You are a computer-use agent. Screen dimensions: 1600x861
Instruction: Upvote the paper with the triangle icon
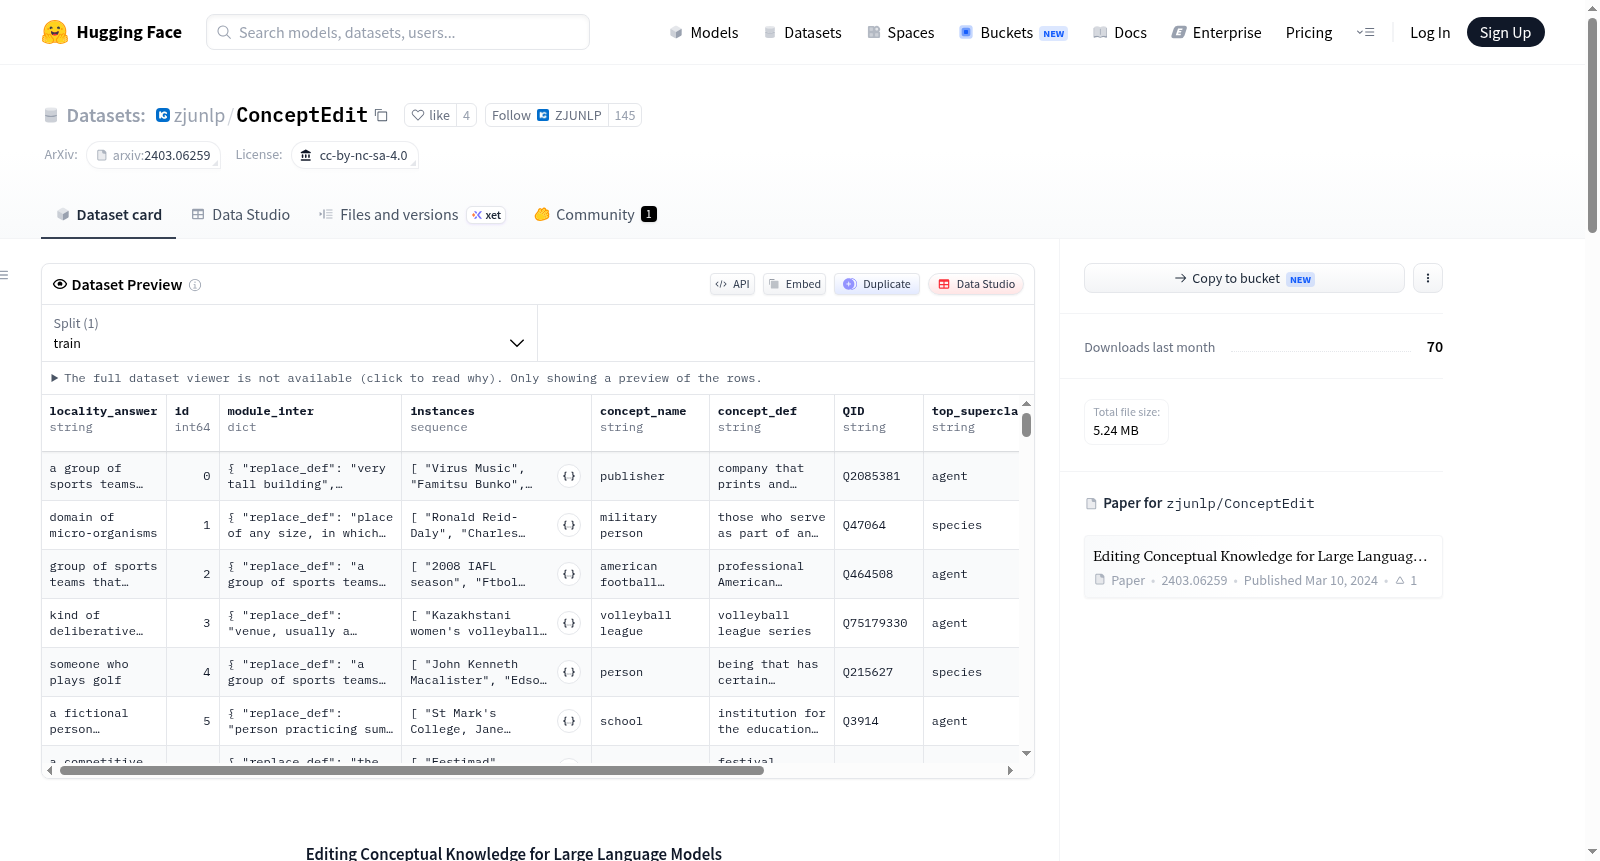coord(1400,580)
